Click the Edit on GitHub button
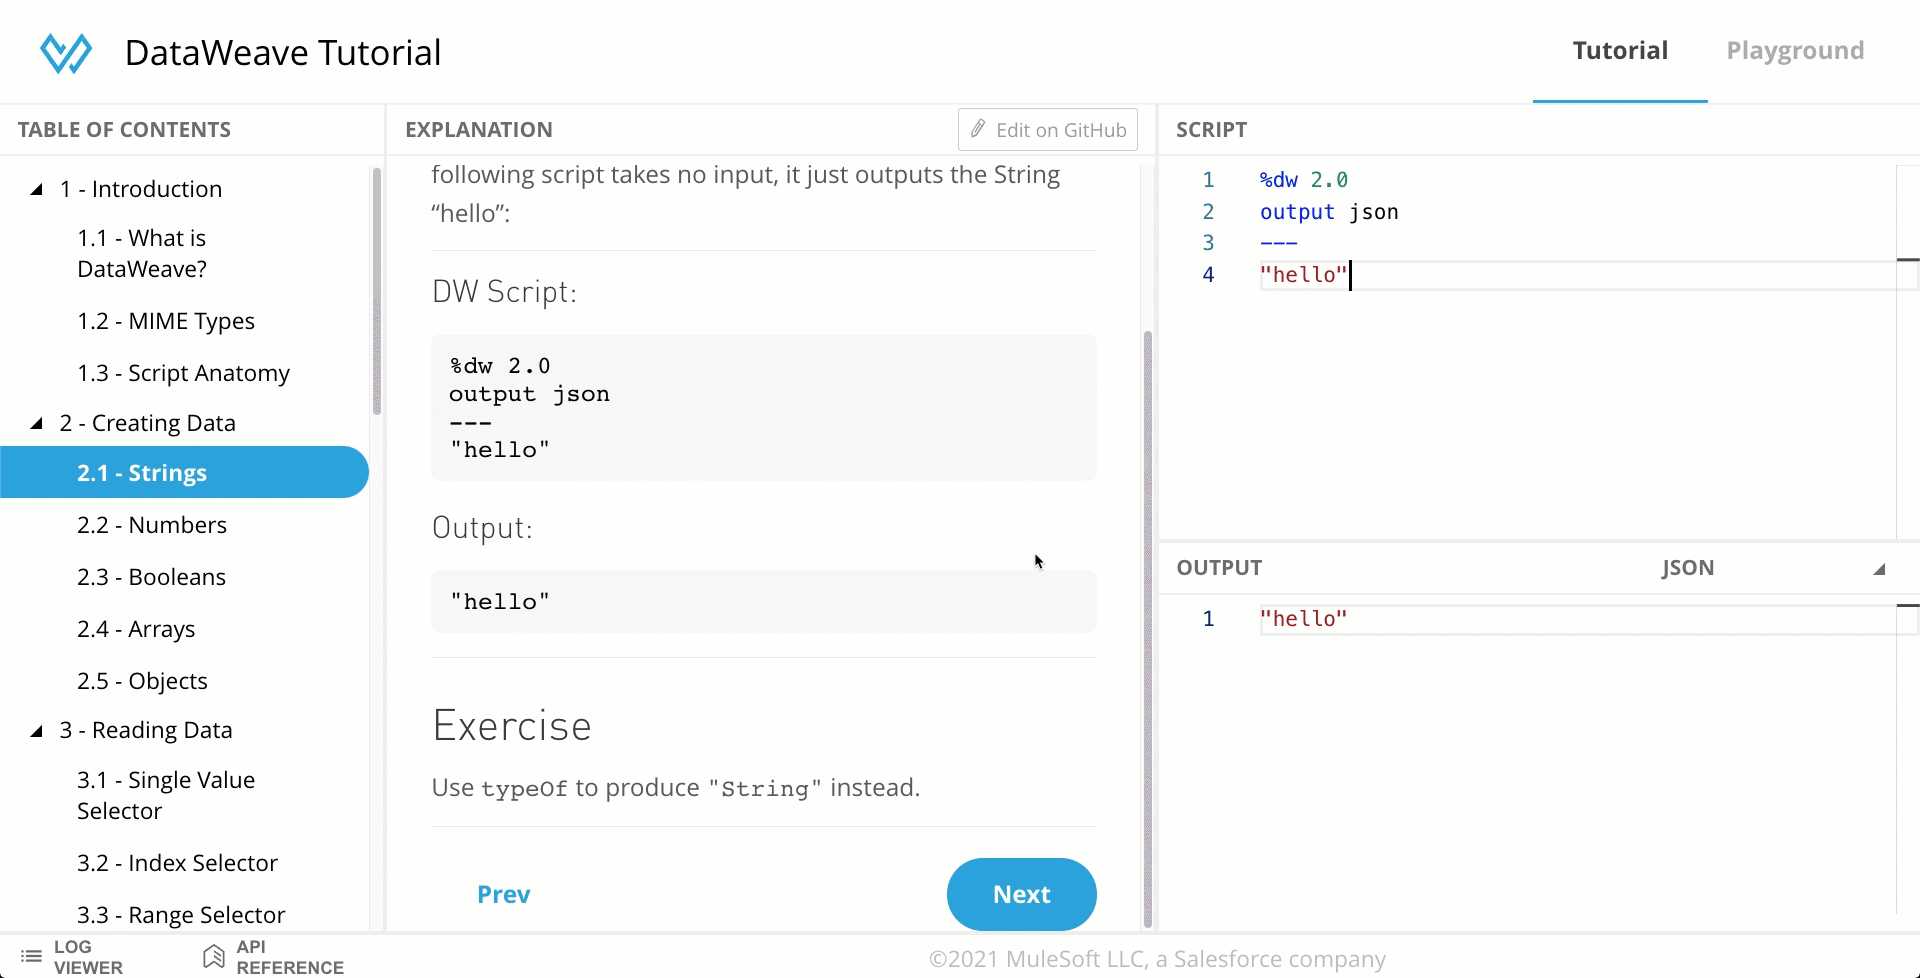The image size is (1920, 978). coord(1047,129)
